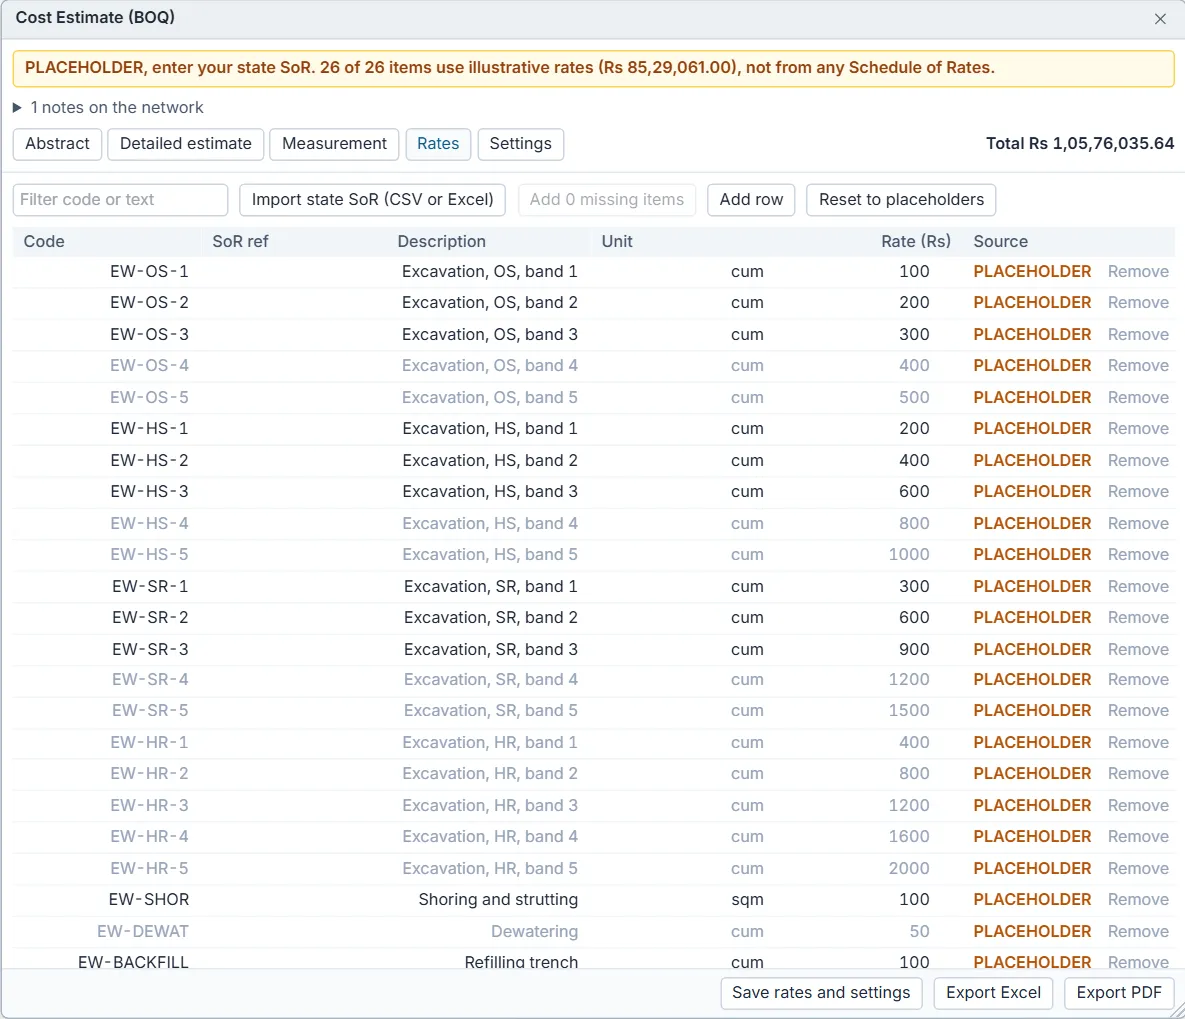This screenshot has width=1185, height=1019.
Task: Click the Total Rs 1,05,76,035.64 text
Action: pyautogui.click(x=1080, y=144)
